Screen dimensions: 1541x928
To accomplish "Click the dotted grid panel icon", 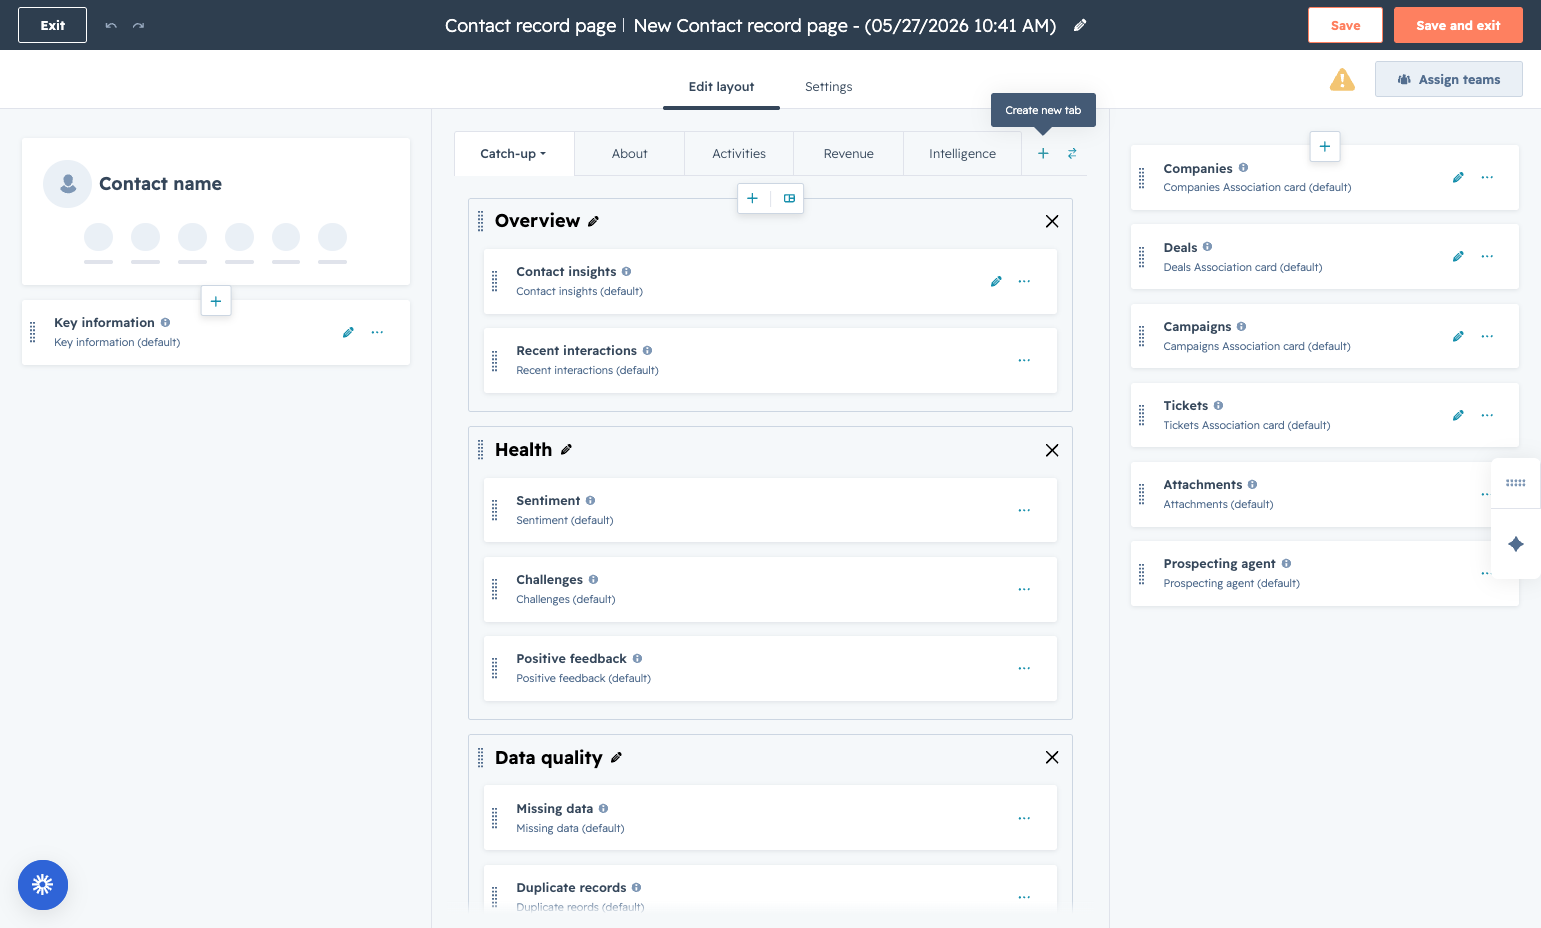I will (x=1516, y=483).
